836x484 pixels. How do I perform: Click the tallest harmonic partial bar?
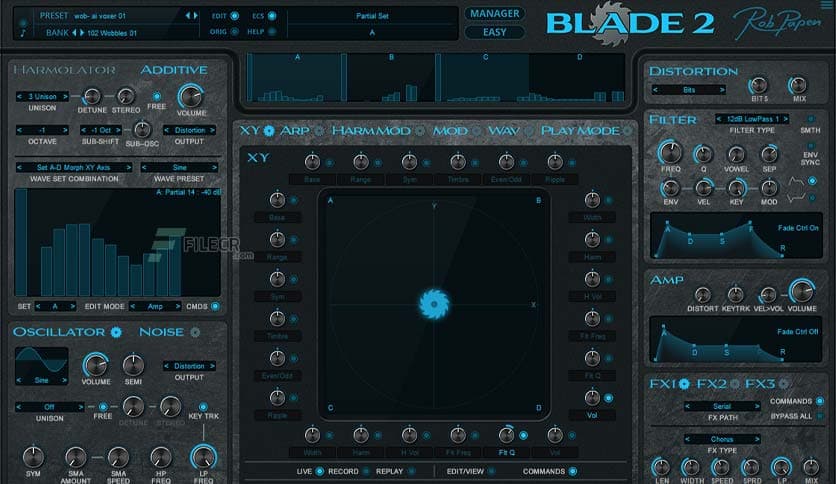click(x=21, y=243)
